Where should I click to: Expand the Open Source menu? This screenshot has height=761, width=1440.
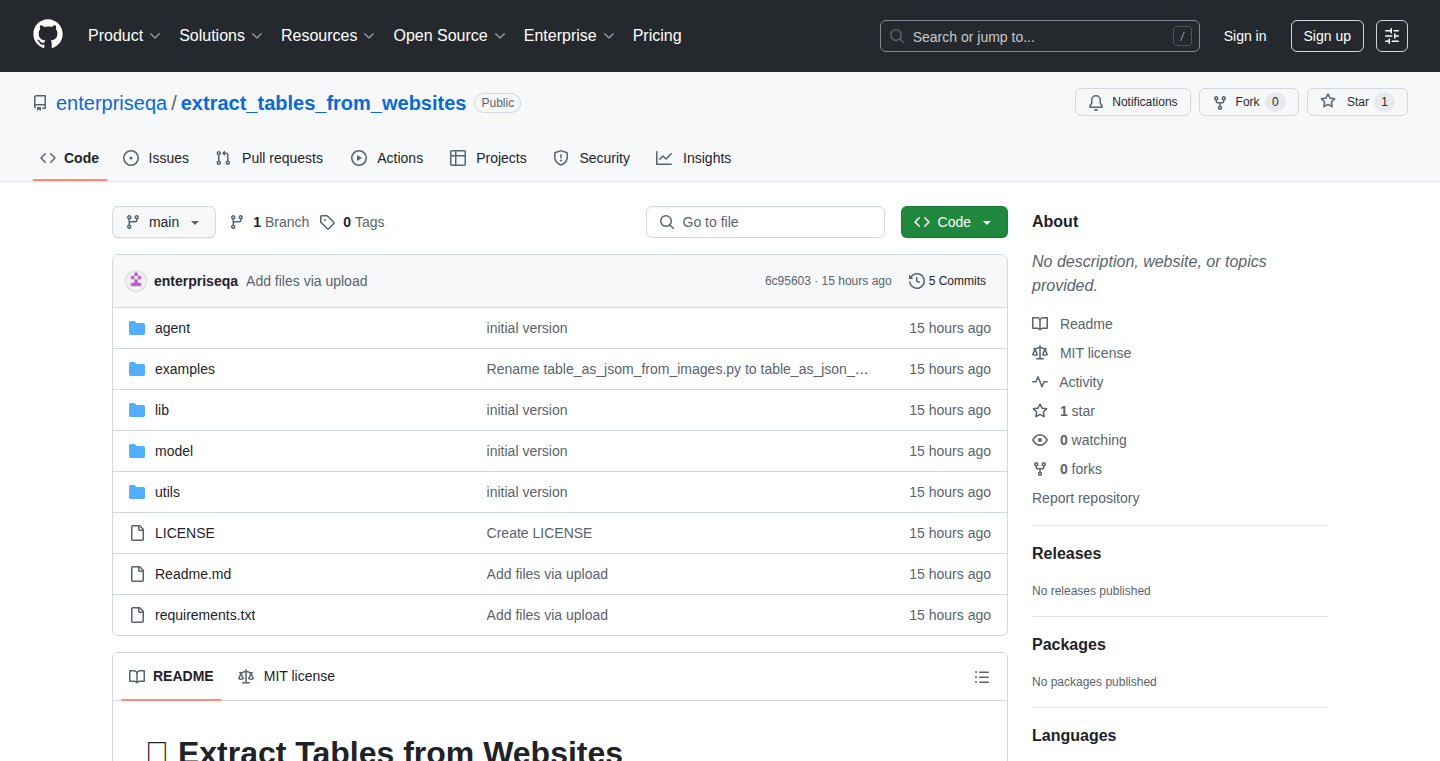[449, 35]
